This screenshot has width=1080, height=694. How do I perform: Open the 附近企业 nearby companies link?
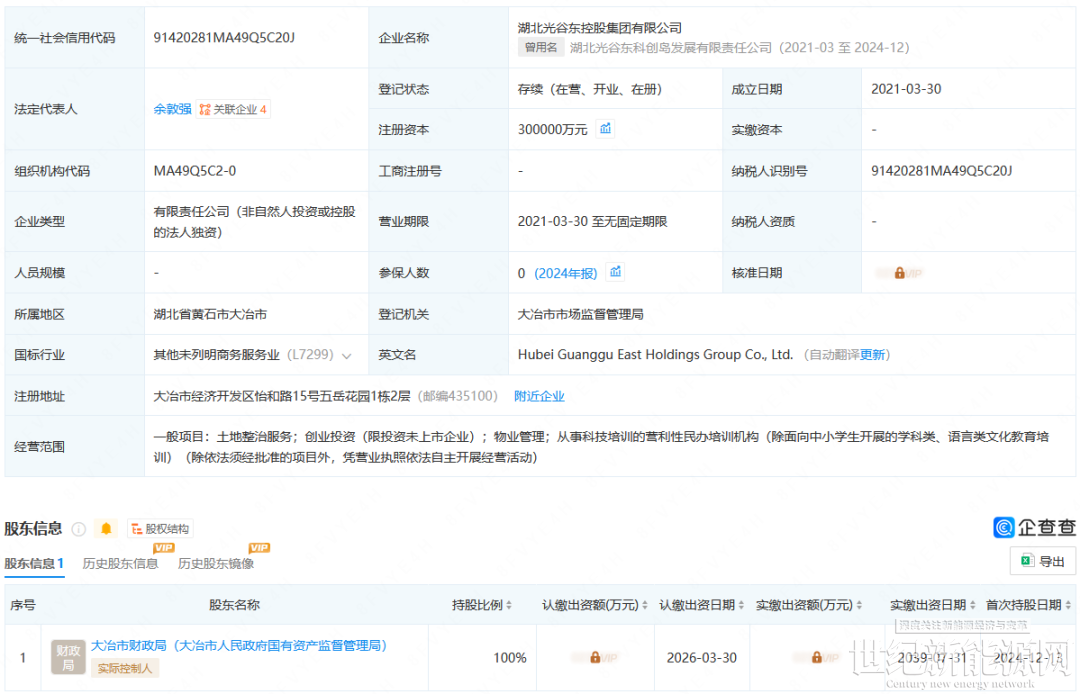539,396
